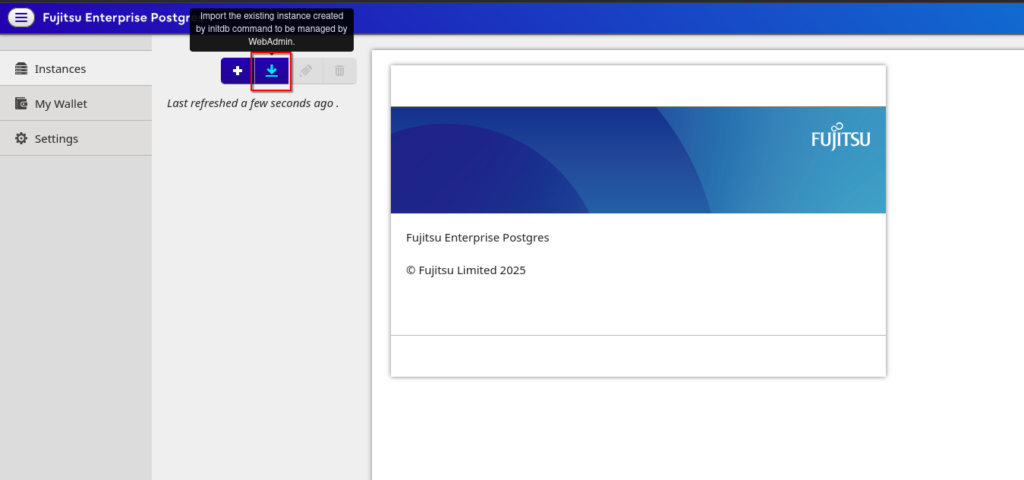Click the pencil edit instance icon
This screenshot has width=1024, height=480.
coord(306,71)
